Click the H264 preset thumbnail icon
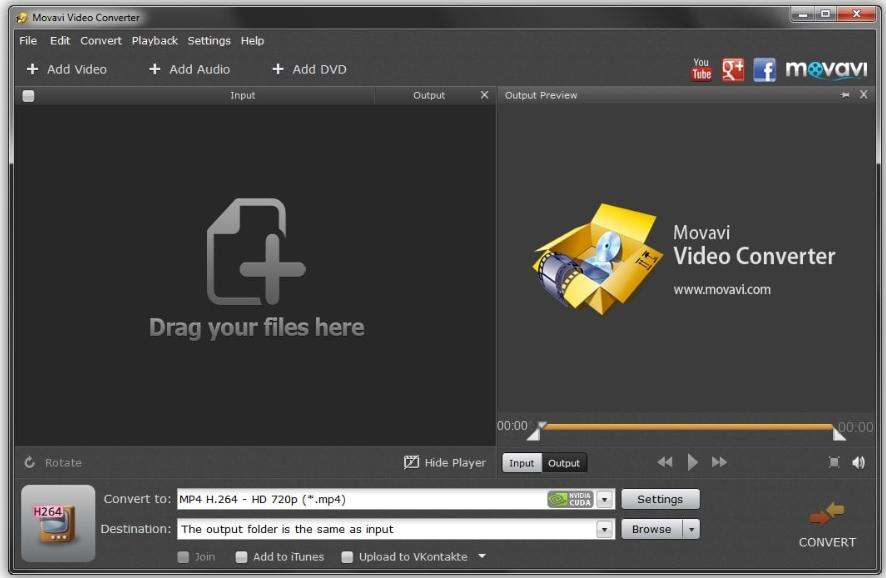886x578 pixels. (x=58, y=523)
